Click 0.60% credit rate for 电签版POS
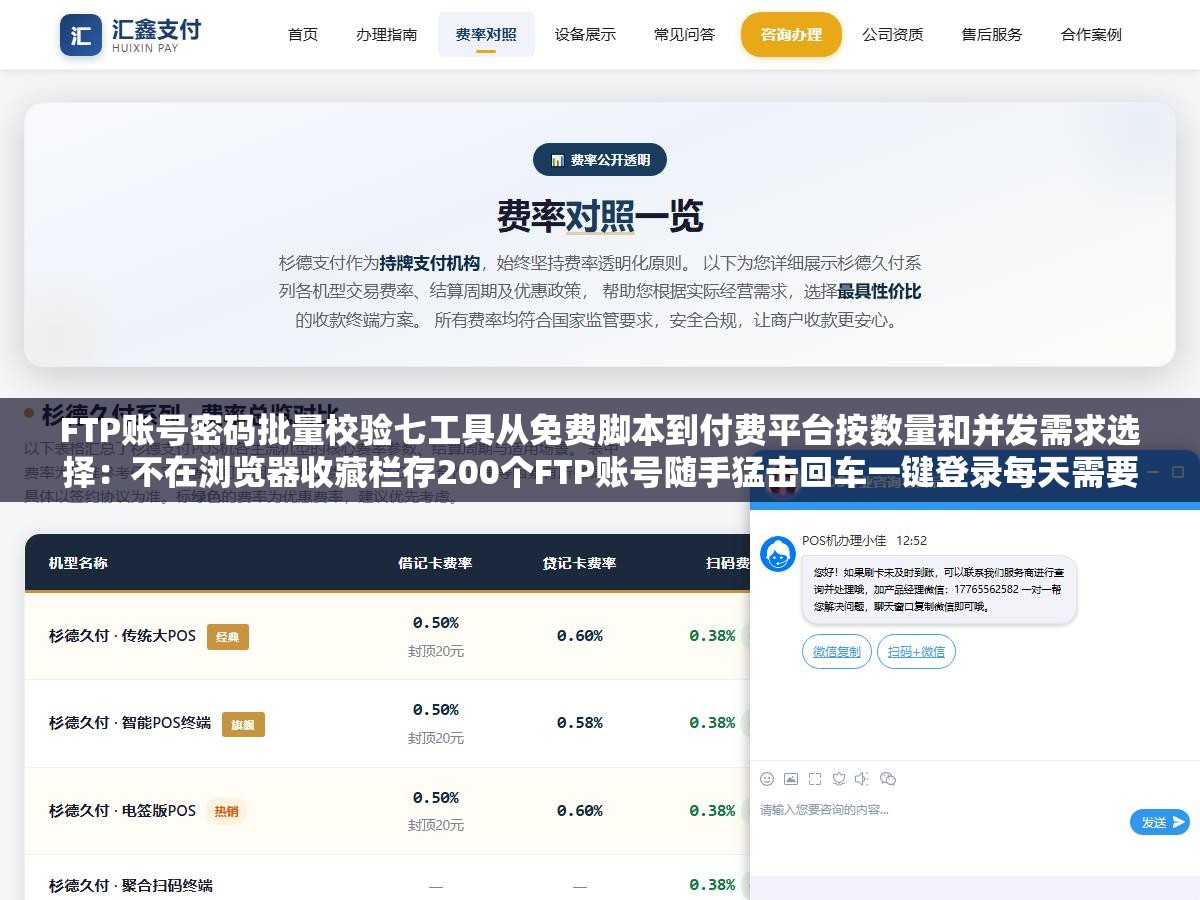Screen dimensions: 1200x900 580,811
